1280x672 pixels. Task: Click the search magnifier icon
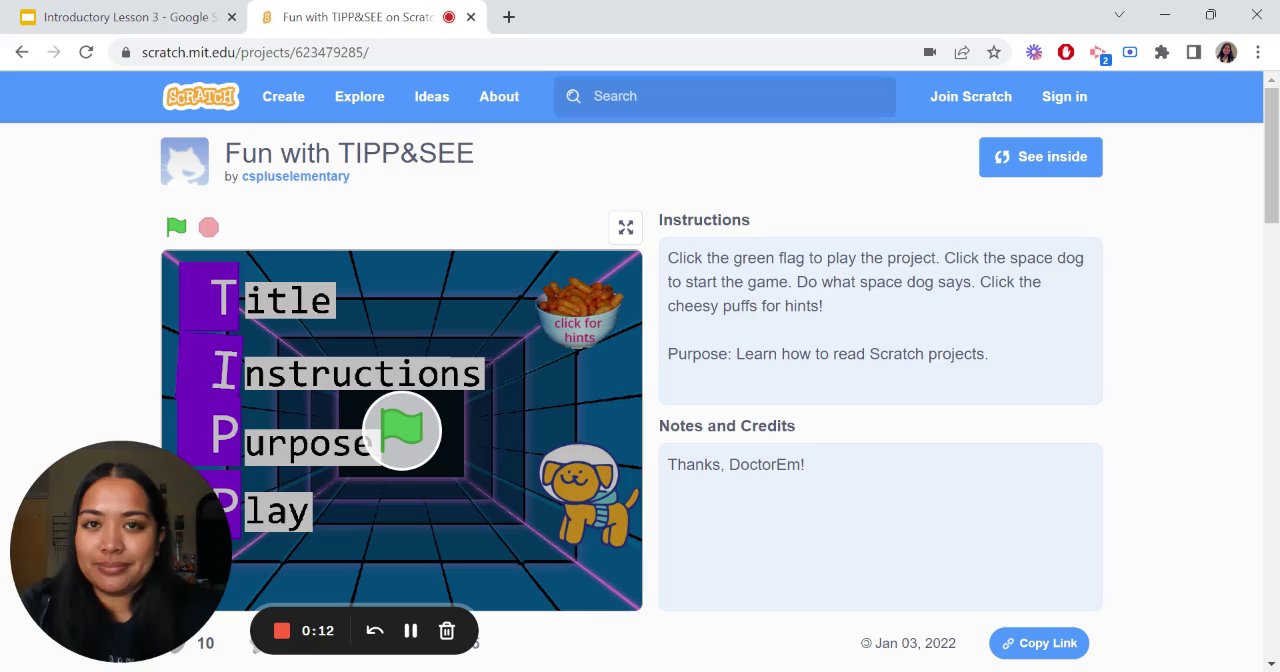(x=573, y=96)
